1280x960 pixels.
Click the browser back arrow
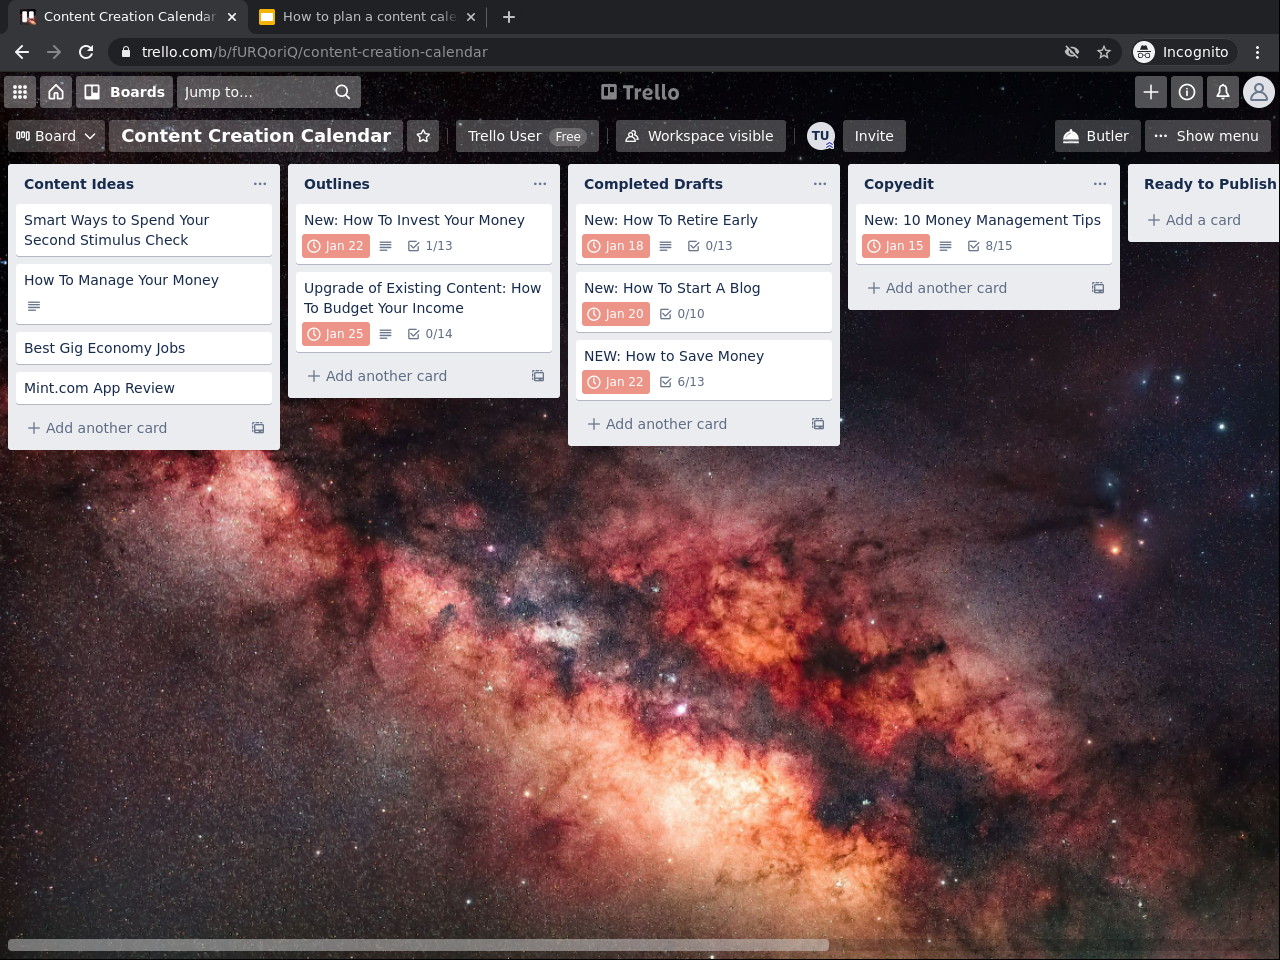point(22,52)
